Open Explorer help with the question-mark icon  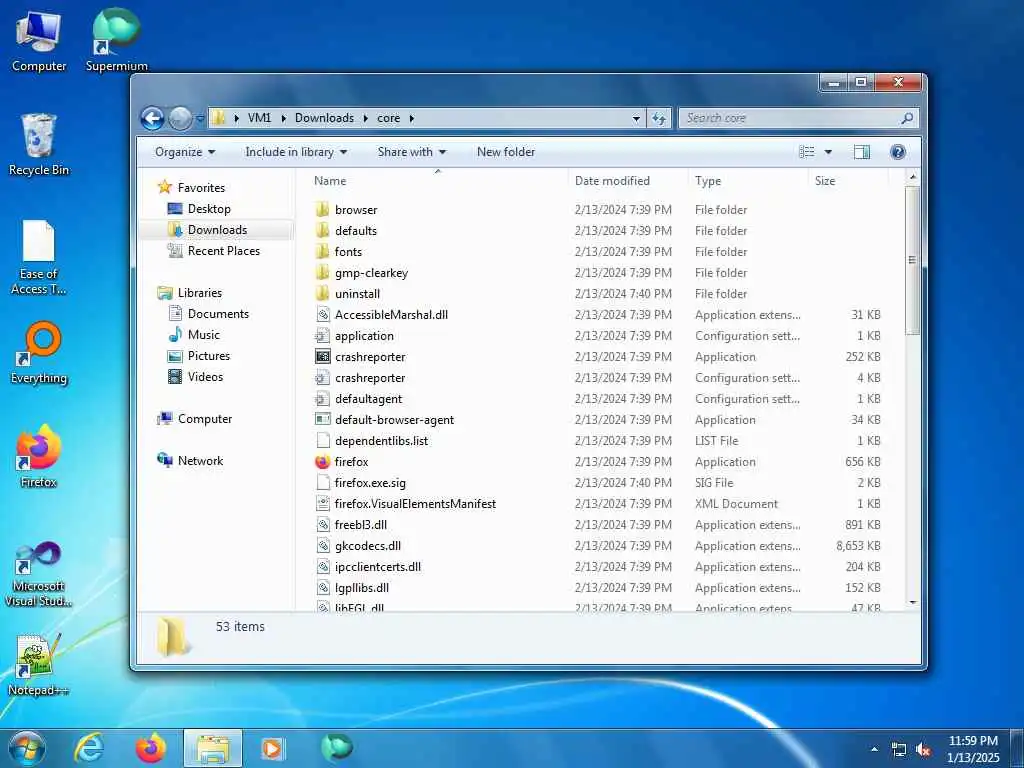[898, 152]
